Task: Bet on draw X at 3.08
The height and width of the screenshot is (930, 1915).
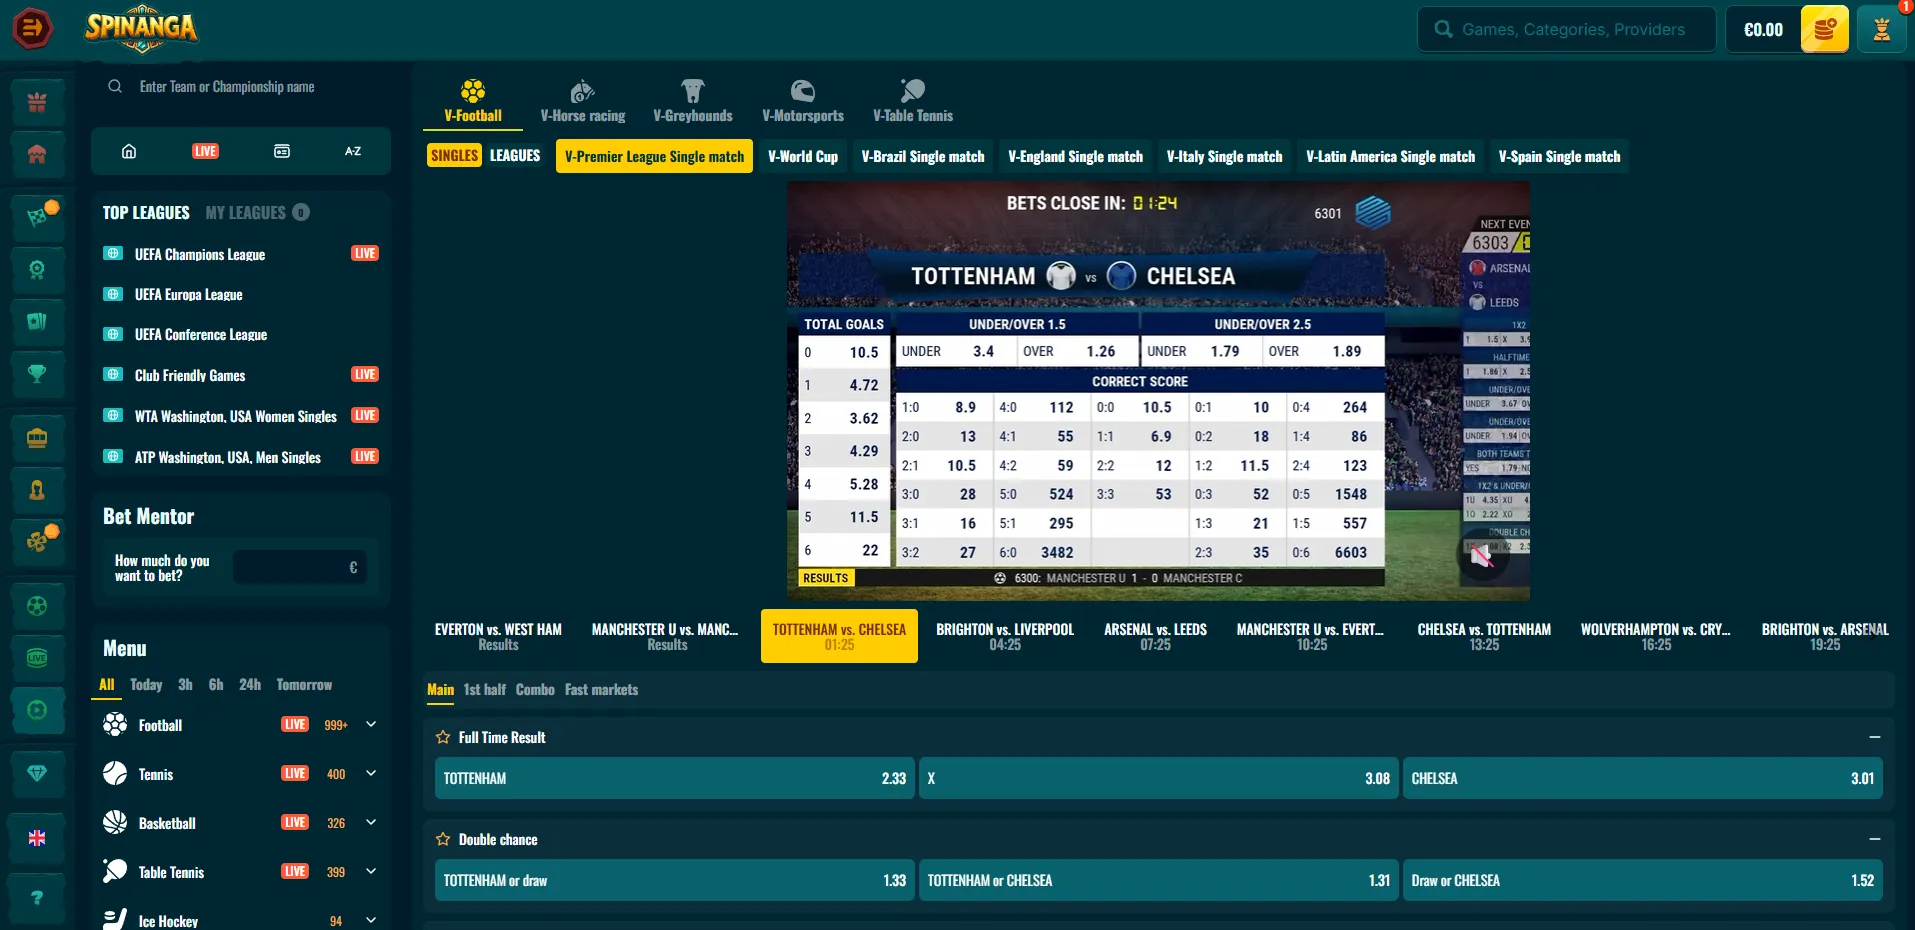Action: [x=1158, y=778]
